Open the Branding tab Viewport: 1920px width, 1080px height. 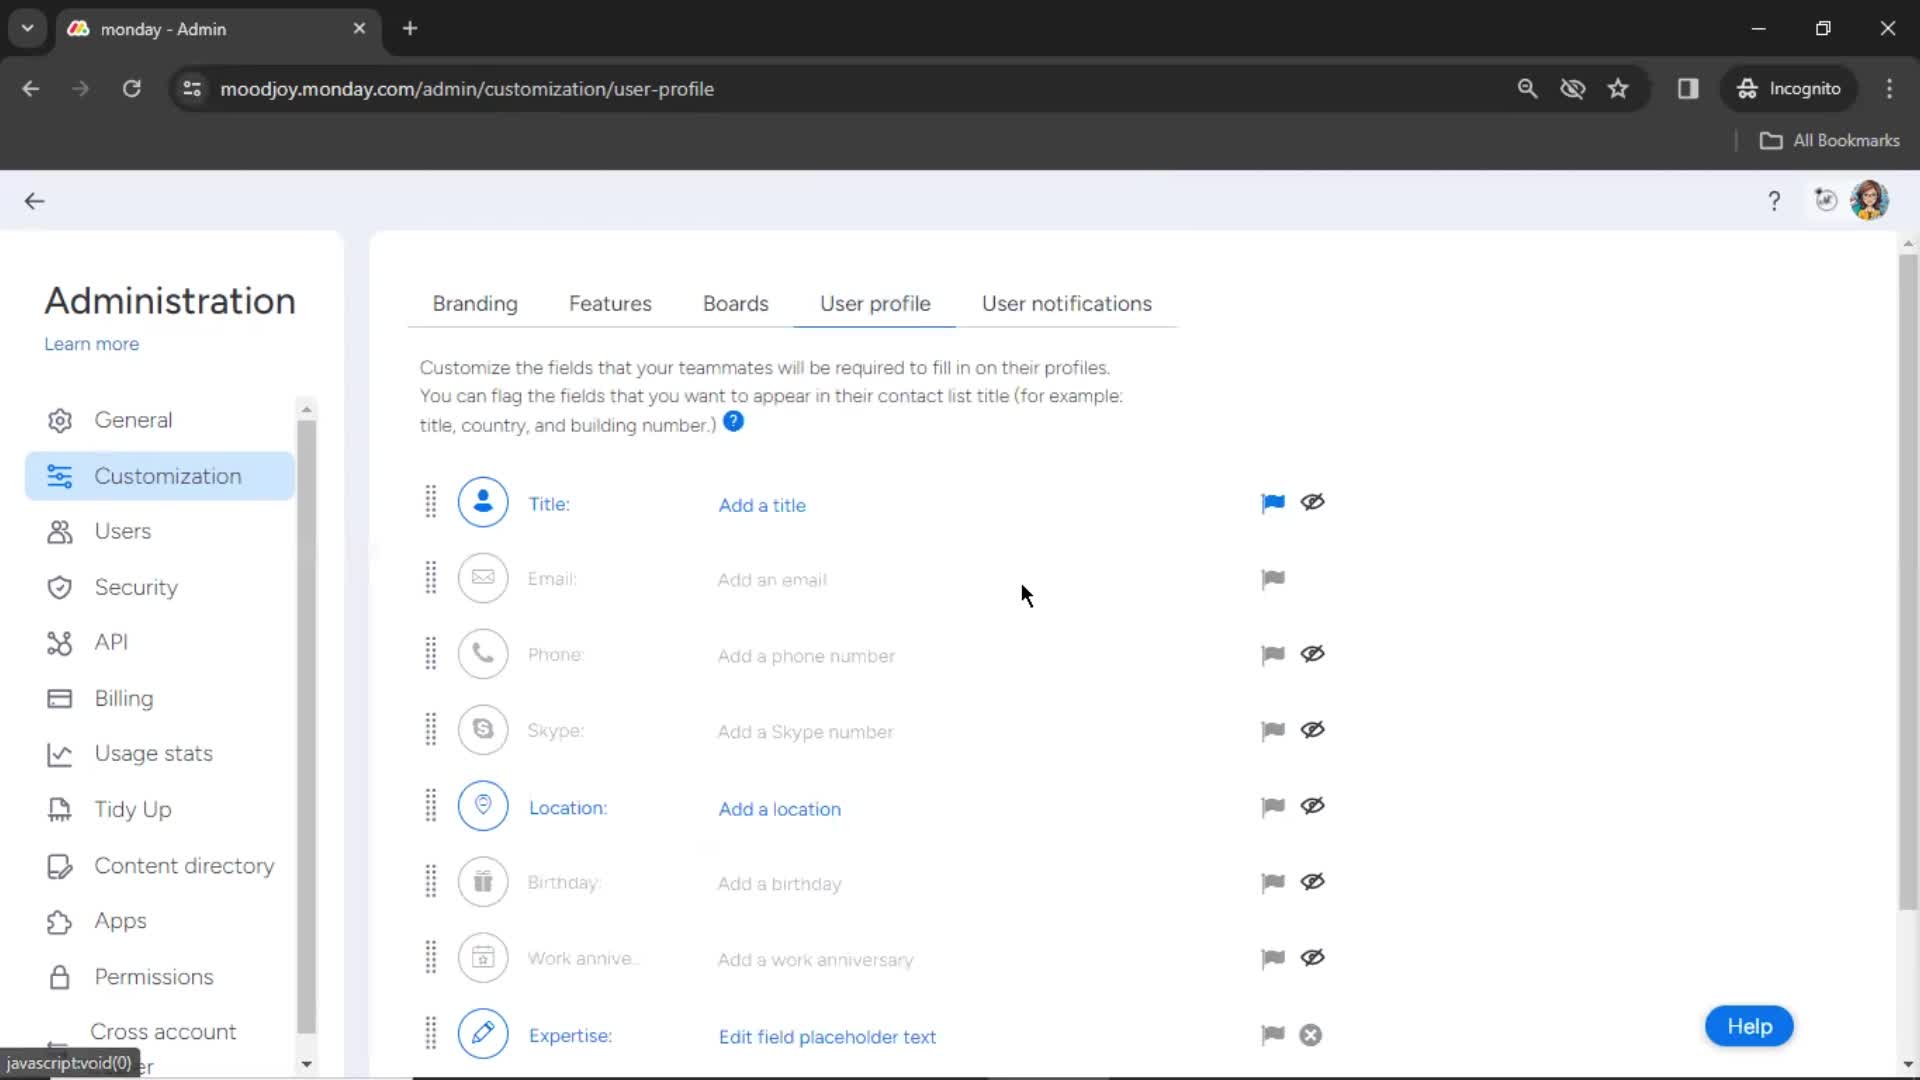(473, 305)
